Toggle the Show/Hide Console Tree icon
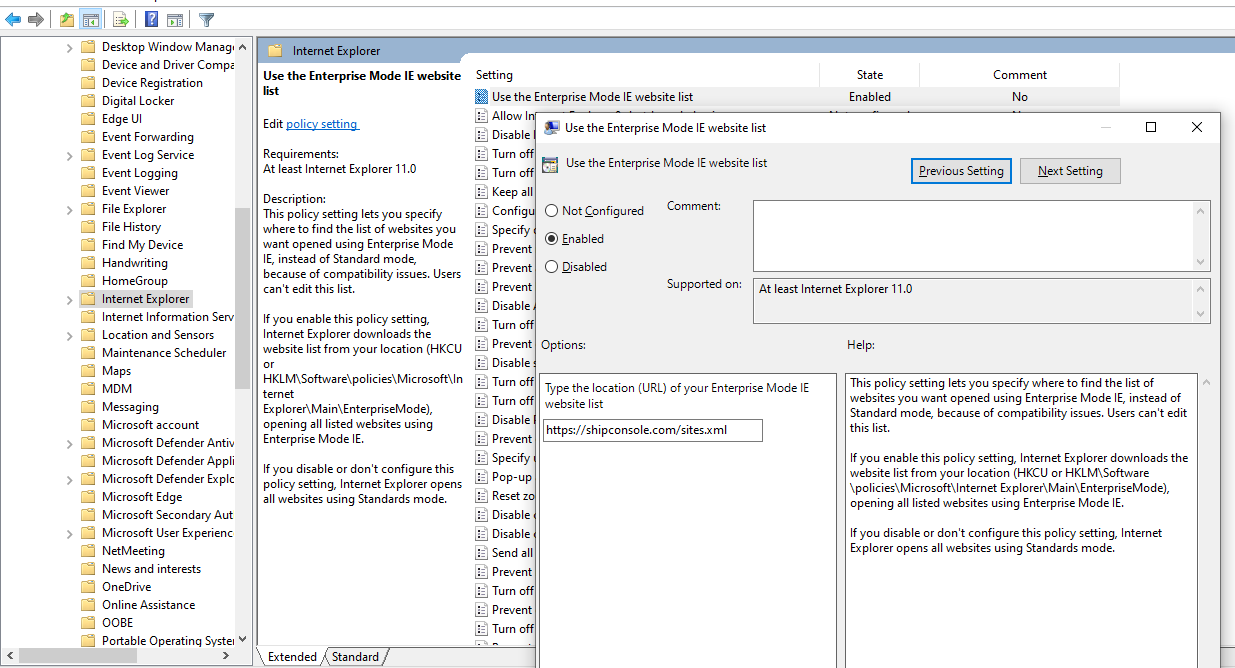 click(x=90, y=19)
